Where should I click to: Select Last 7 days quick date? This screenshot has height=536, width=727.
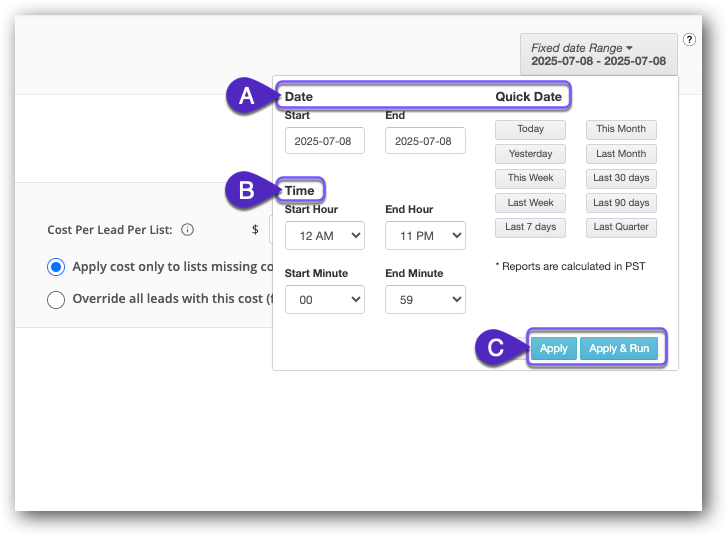point(530,227)
